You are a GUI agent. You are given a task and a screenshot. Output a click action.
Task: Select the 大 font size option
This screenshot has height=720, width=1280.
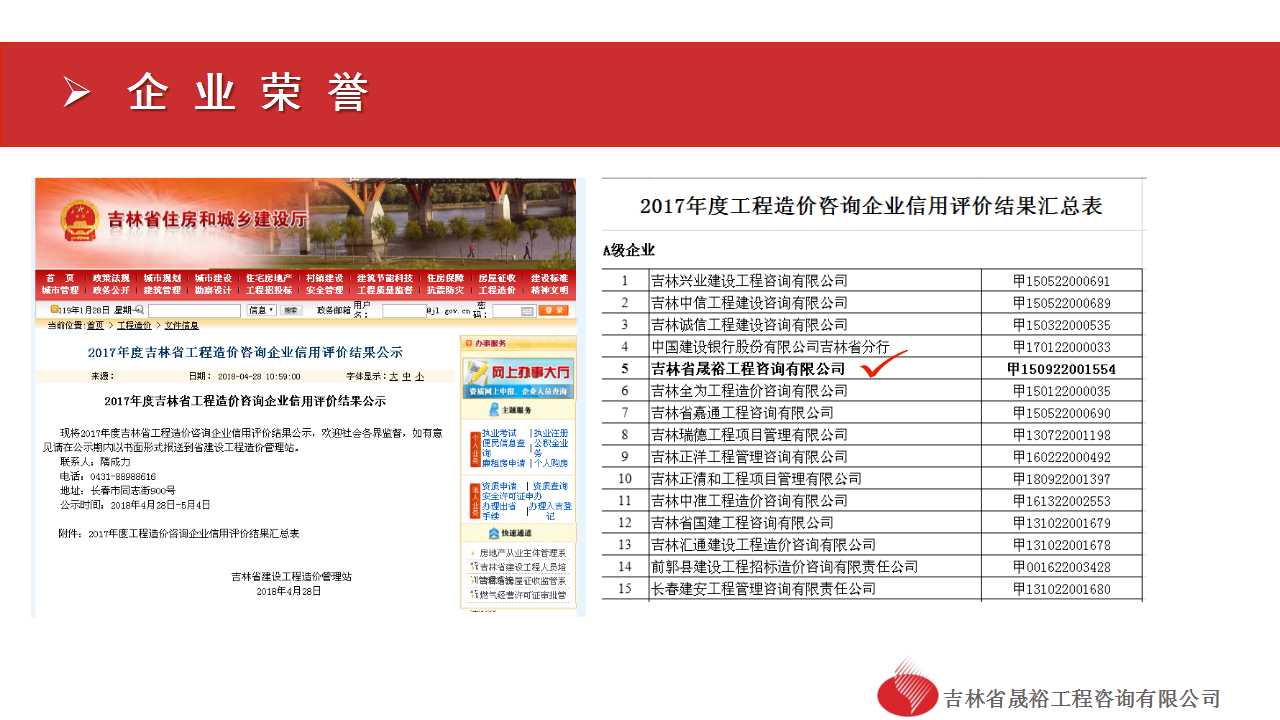click(x=393, y=376)
